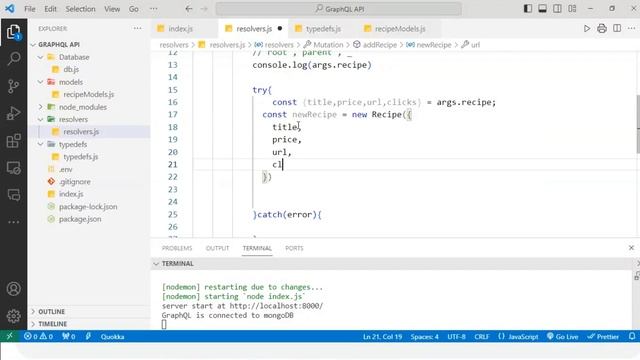Open editor More Actions ellipsis

click(x=631, y=29)
